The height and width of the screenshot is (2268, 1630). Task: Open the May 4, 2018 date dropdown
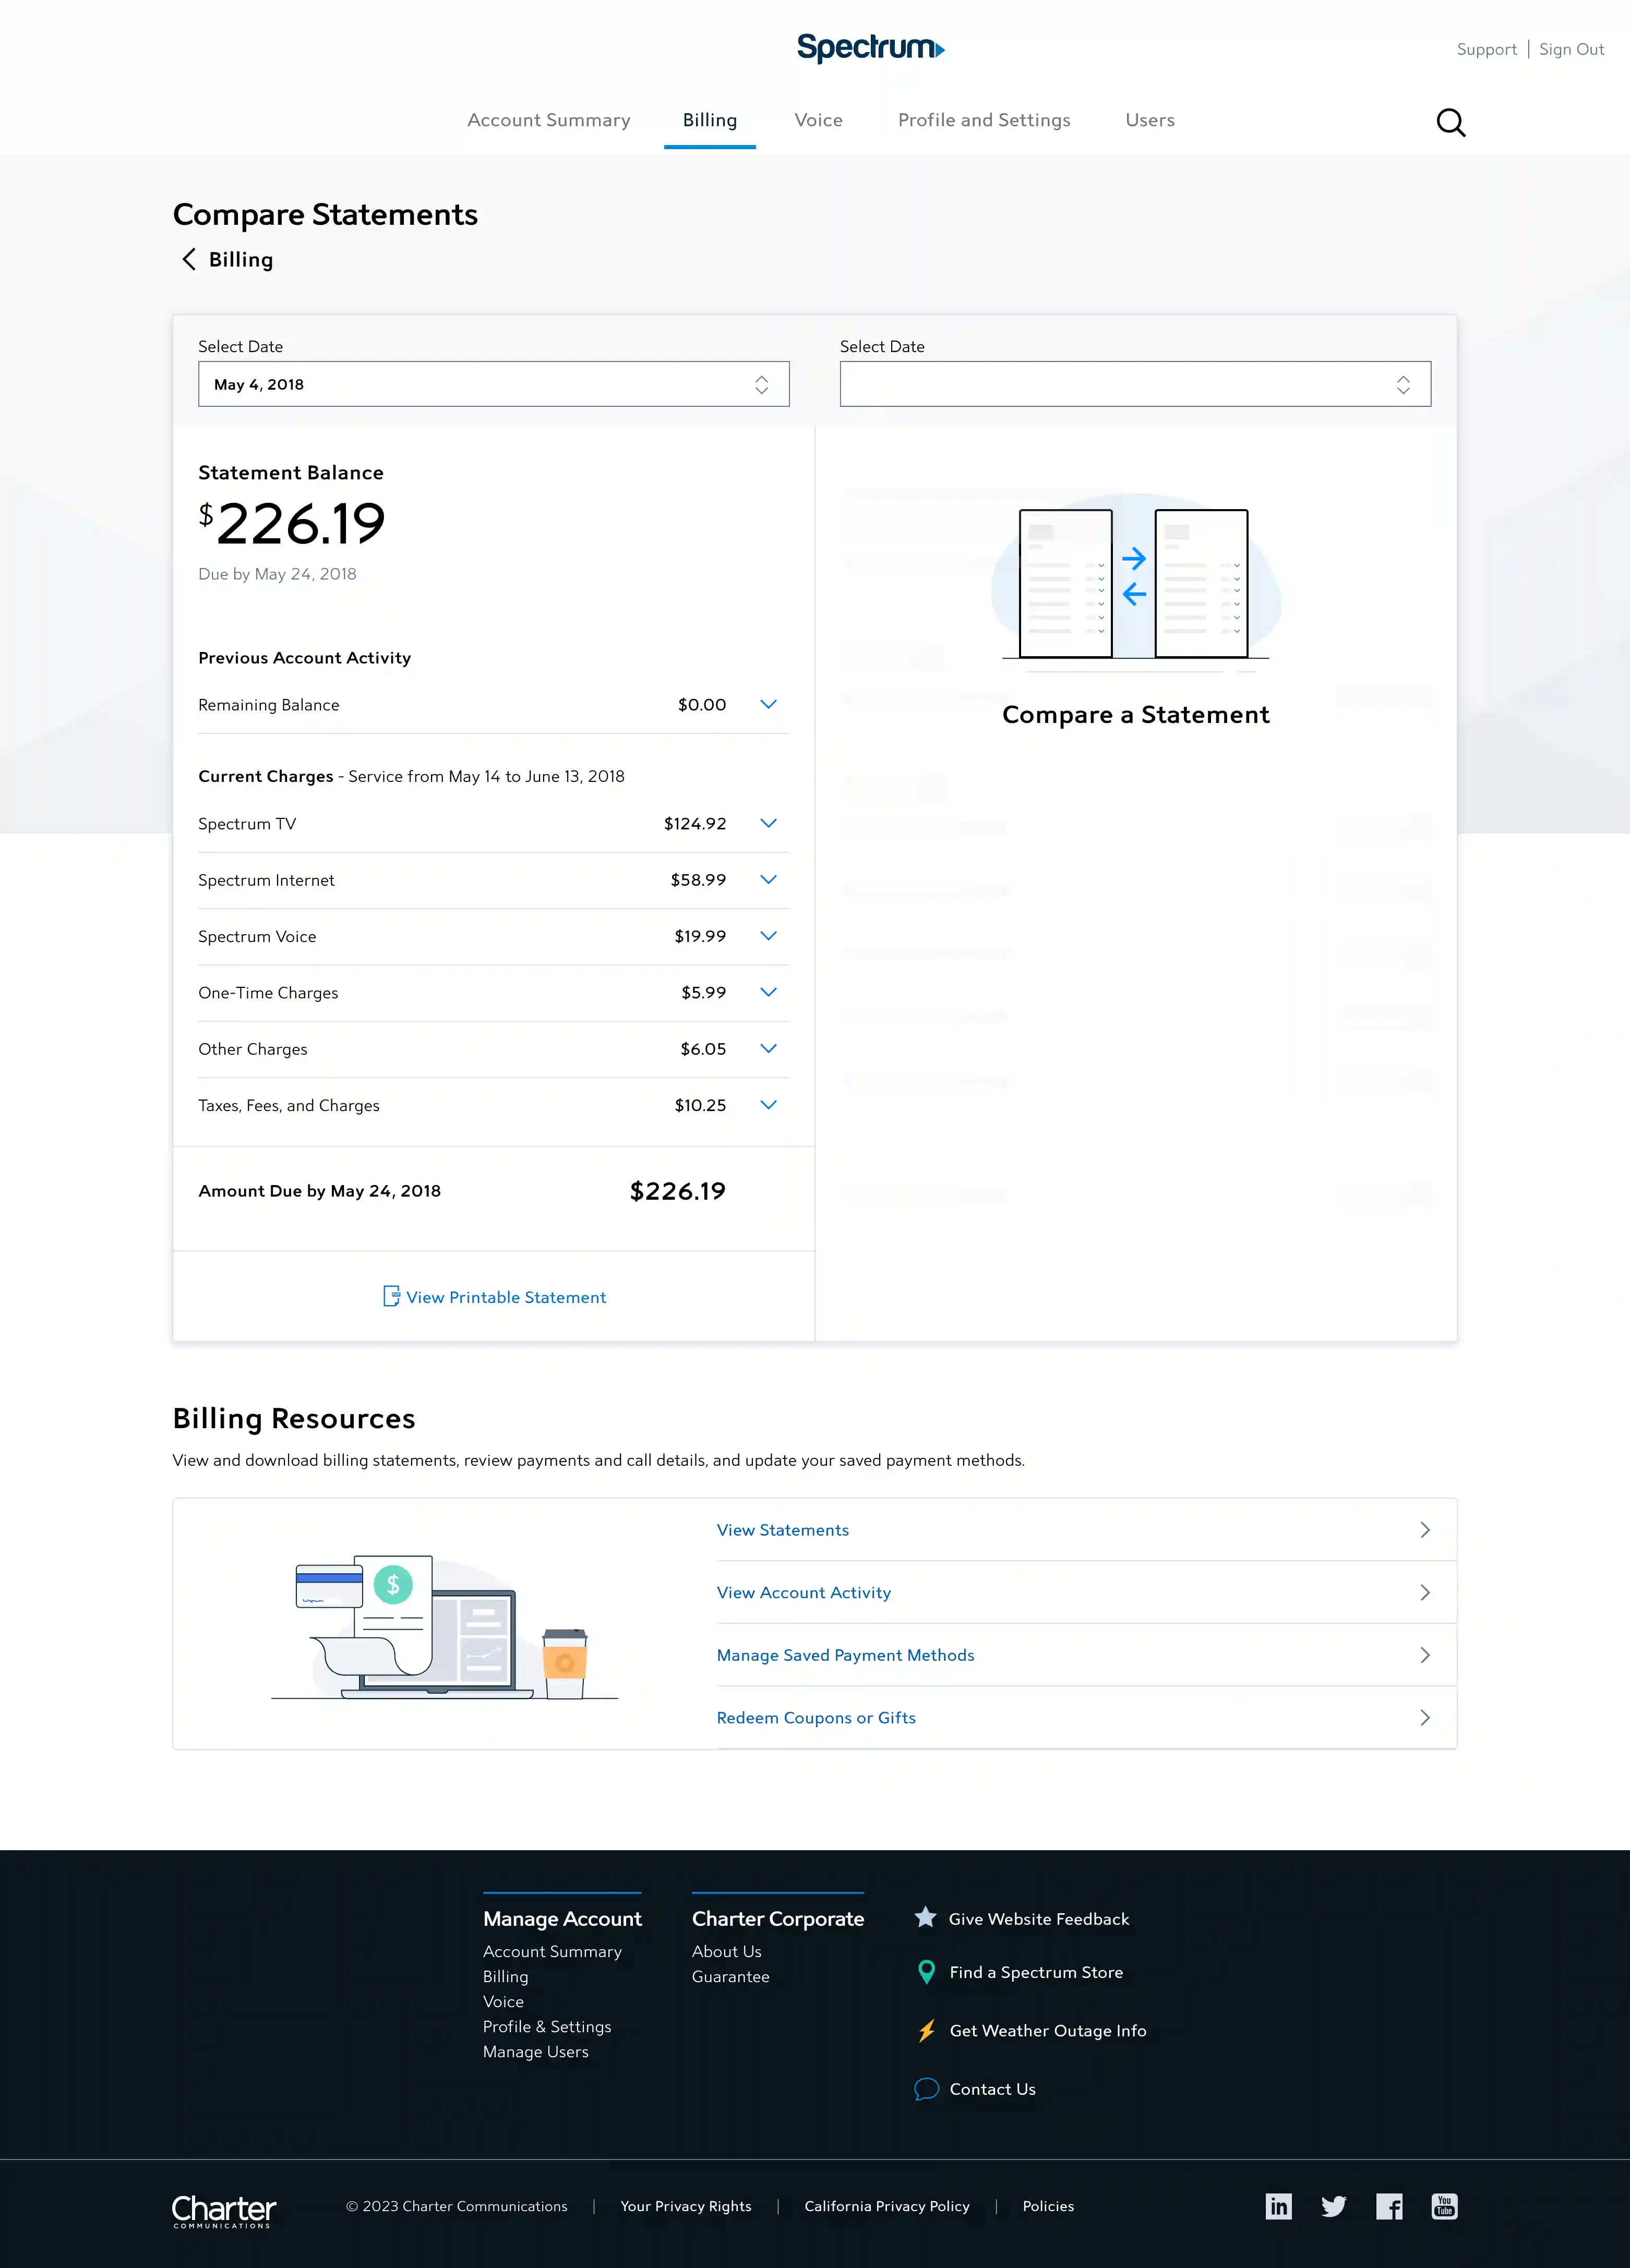click(494, 384)
